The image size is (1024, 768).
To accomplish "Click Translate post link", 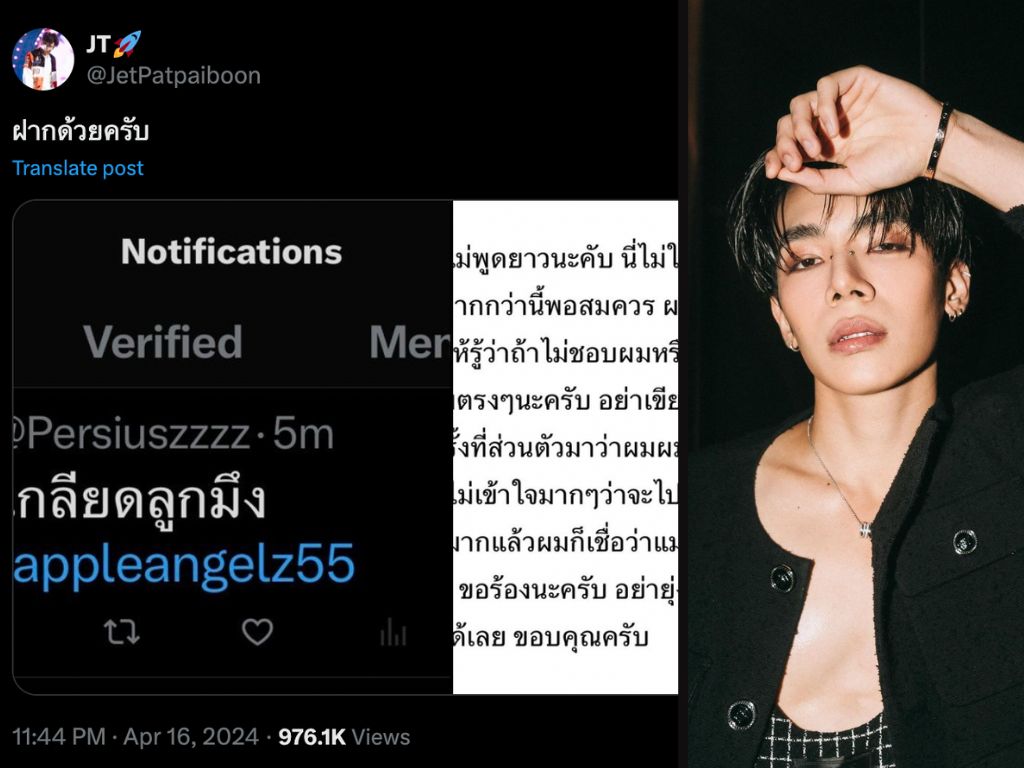I will (78, 168).
